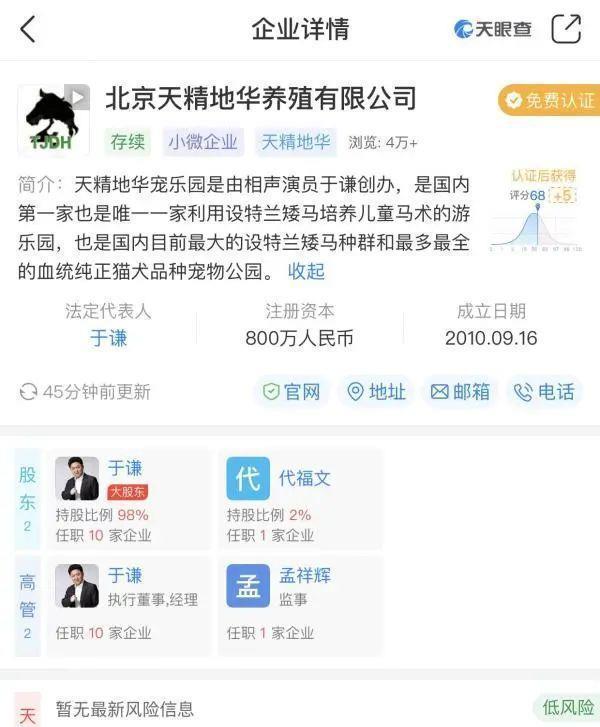Open the 股东 shareholders section tab
Viewport: 600px width, 727px height.
(x=27, y=499)
